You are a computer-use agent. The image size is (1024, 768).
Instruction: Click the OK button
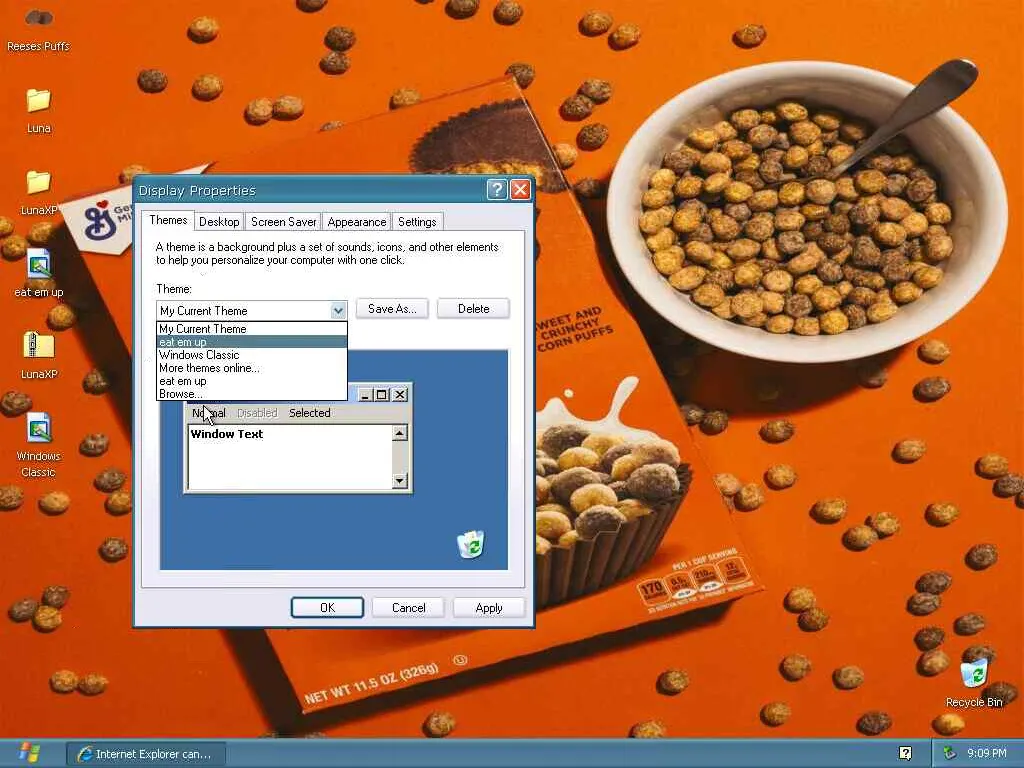click(x=327, y=607)
